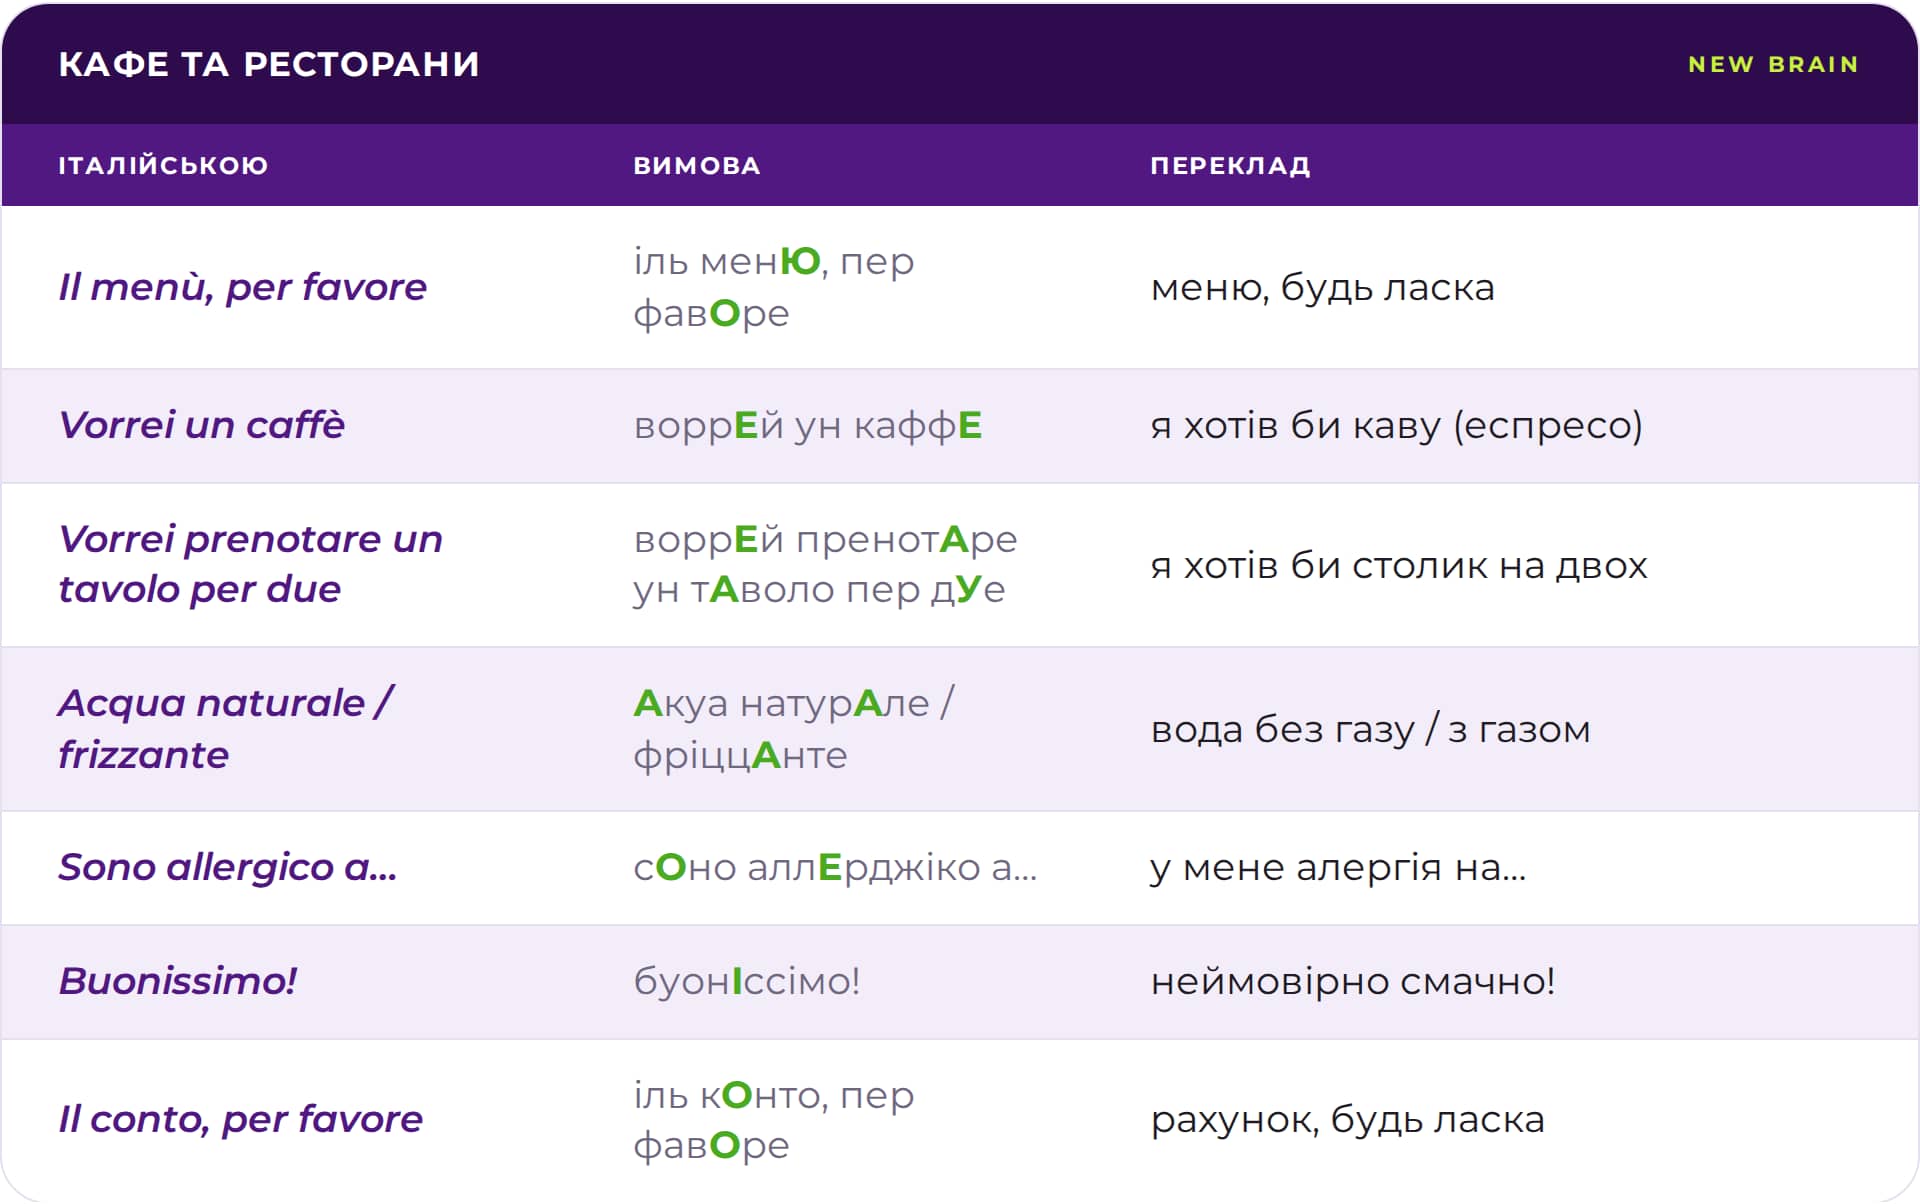Select phrase 'Vorrei prenotare un tavolo per due'

pos(250,564)
